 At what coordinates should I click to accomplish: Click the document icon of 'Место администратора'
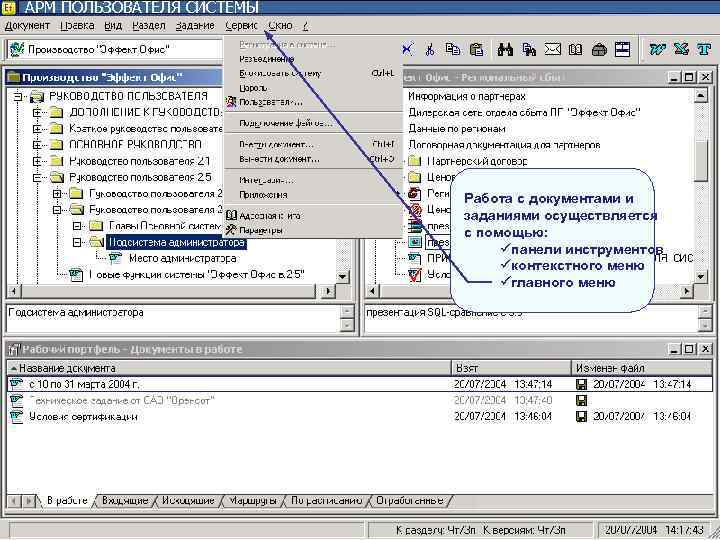(115, 259)
